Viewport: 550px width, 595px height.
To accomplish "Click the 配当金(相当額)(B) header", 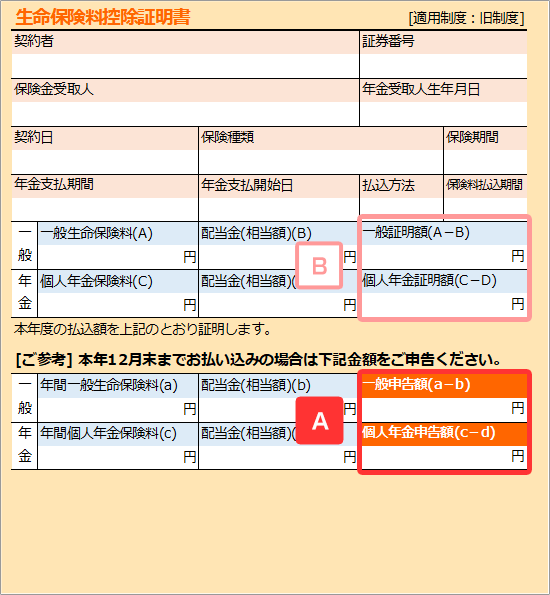I will tap(256, 233).
